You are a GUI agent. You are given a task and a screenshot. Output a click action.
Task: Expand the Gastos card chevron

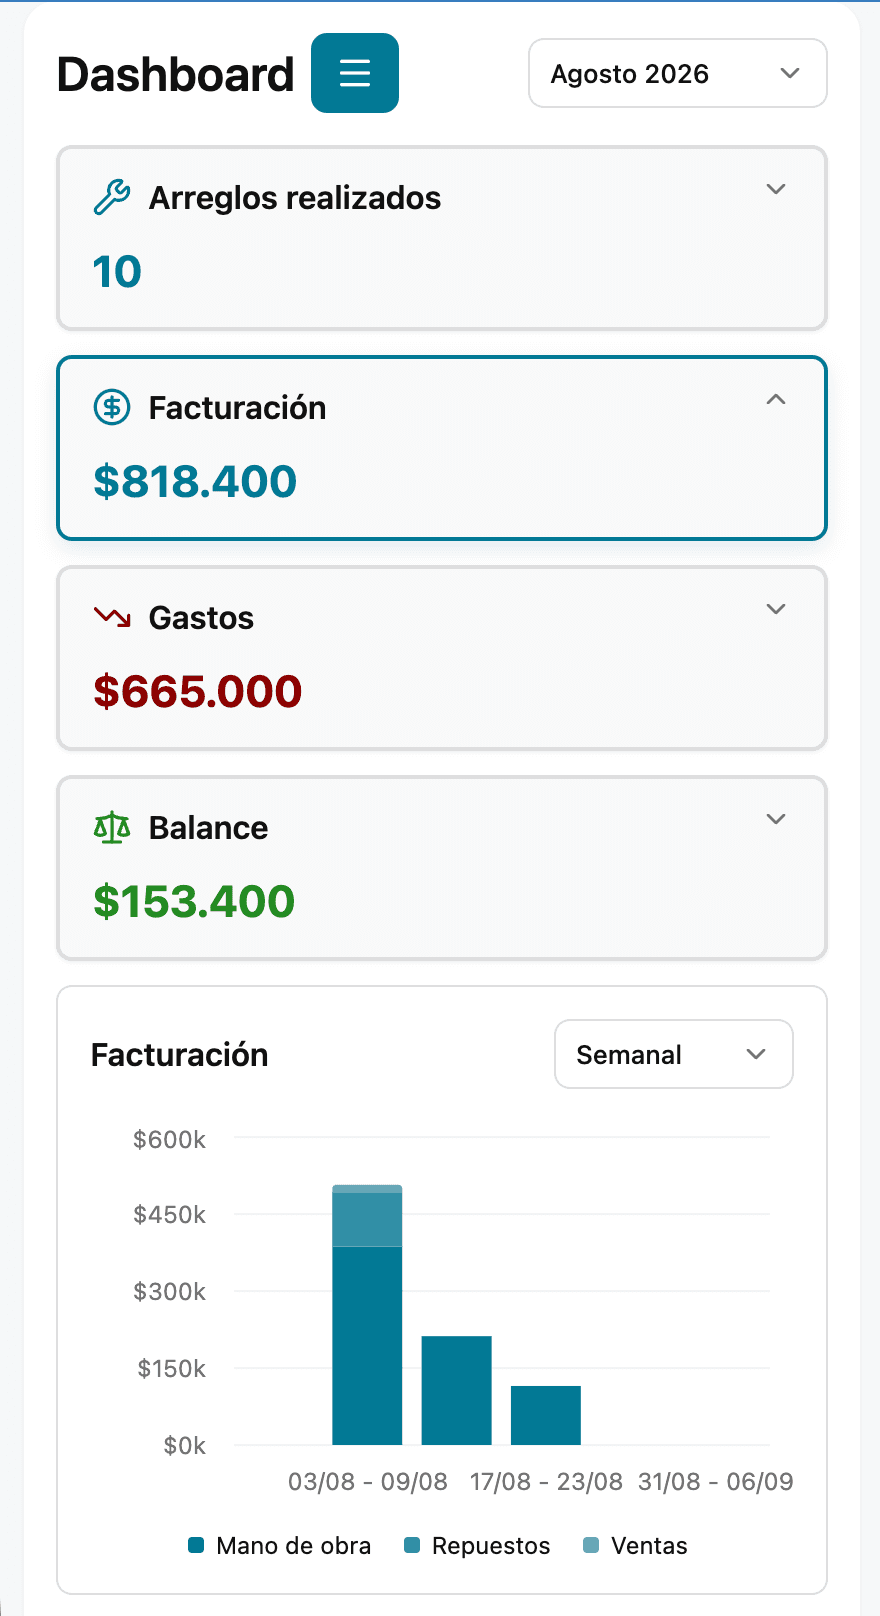[x=776, y=609]
